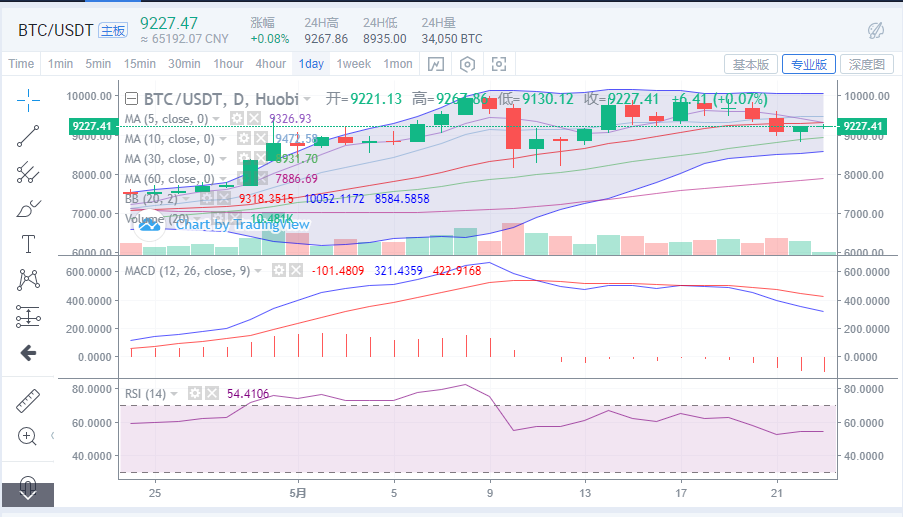Open chart settings hexagon icon
Image resolution: width=903 pixels, height=517 pixels.
point(468,64)
